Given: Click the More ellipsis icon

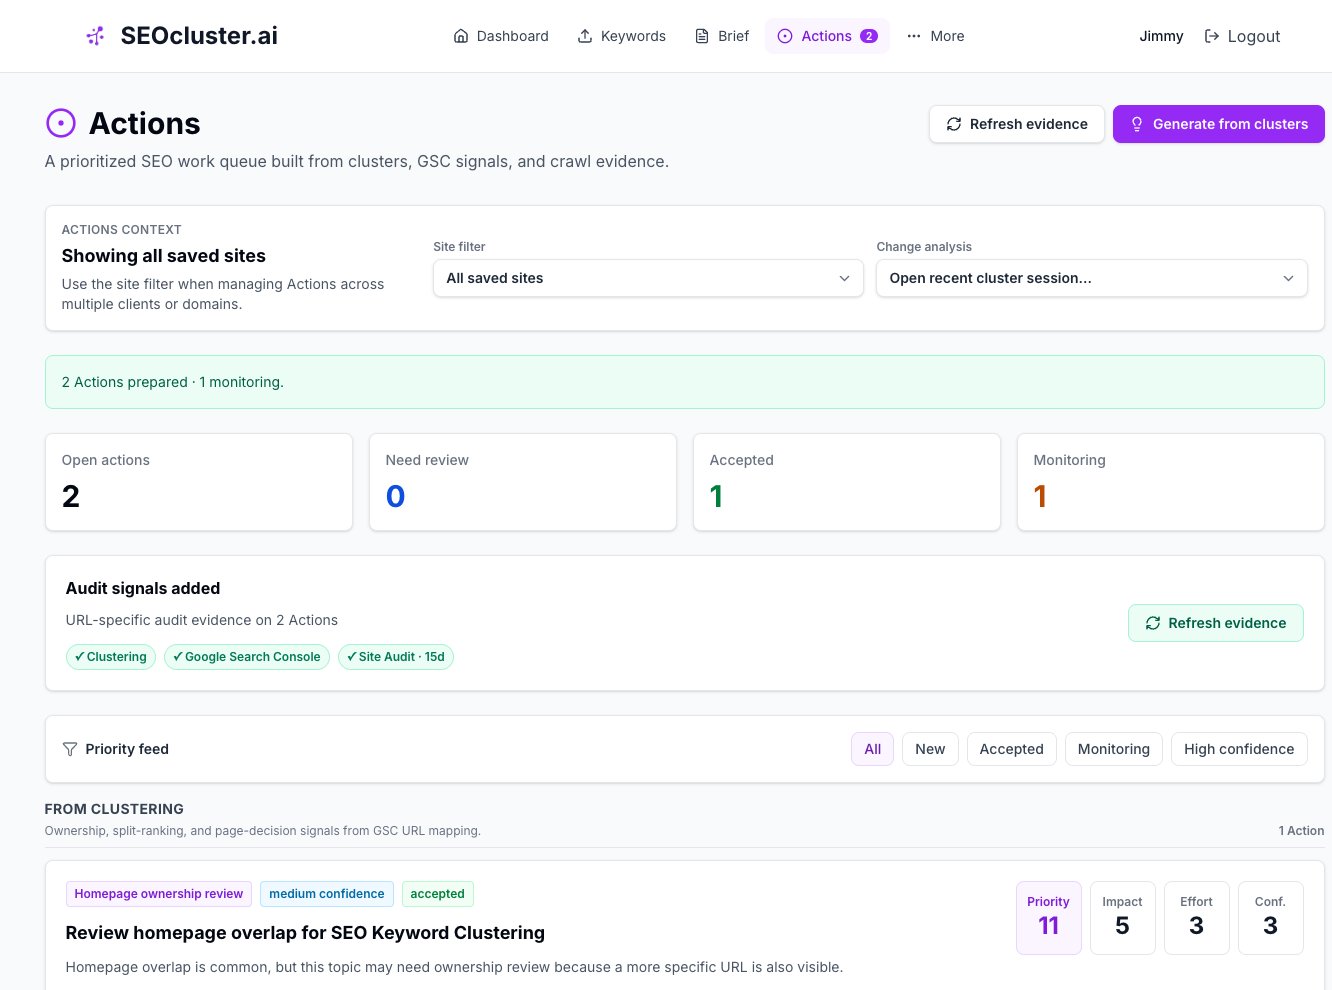Looking at the screenshot, I should point(914,36).
